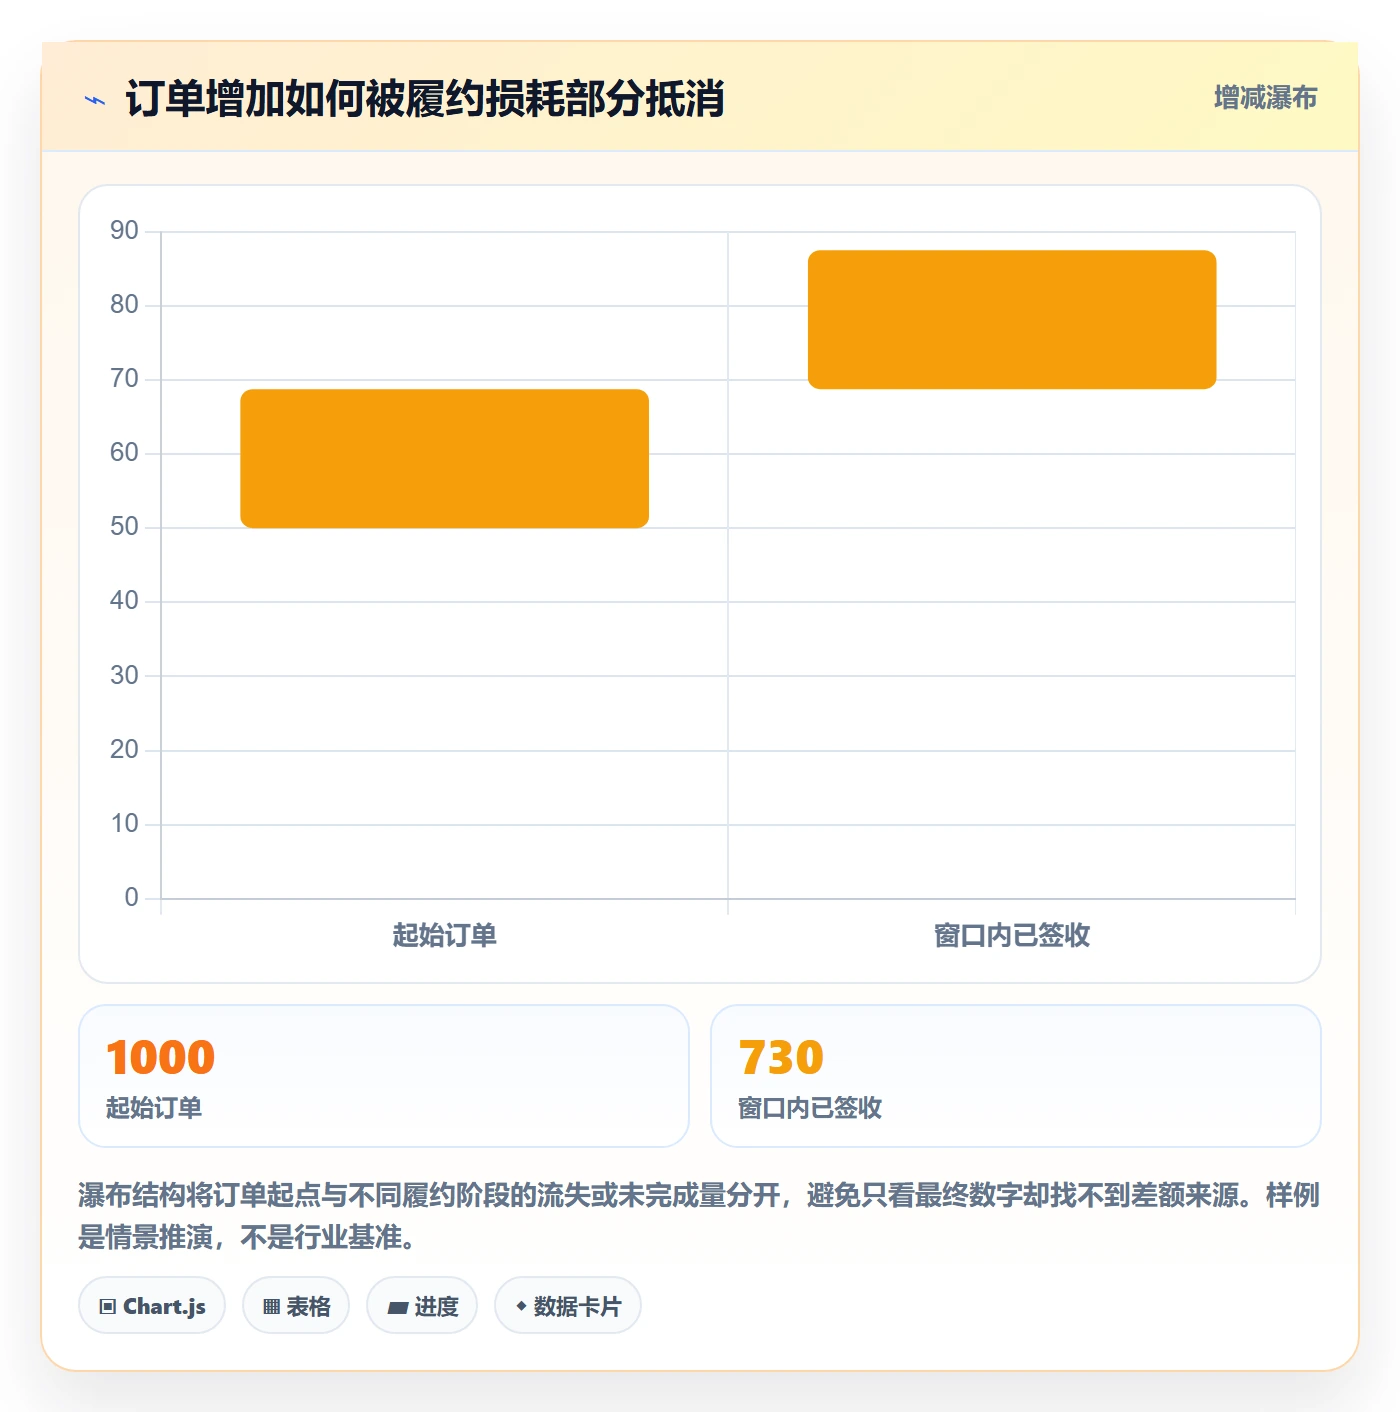1400x1412 pixels.
Task: Click the value 730
Action: coord(781,1057)
